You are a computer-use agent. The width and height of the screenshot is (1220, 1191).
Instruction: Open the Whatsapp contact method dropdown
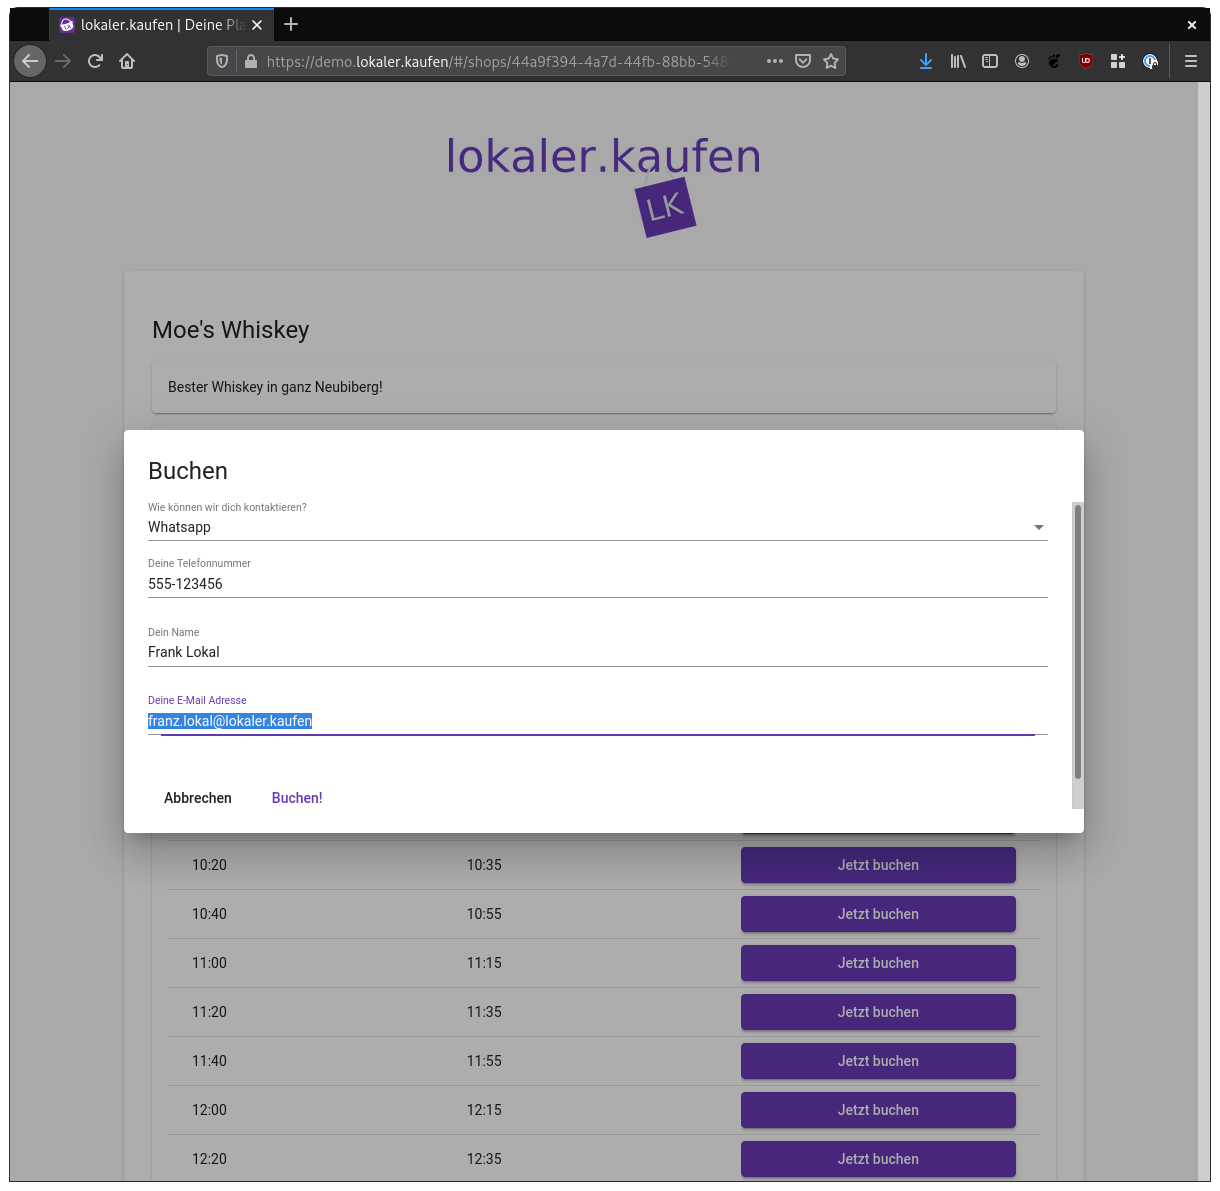(x=598, y=527)
